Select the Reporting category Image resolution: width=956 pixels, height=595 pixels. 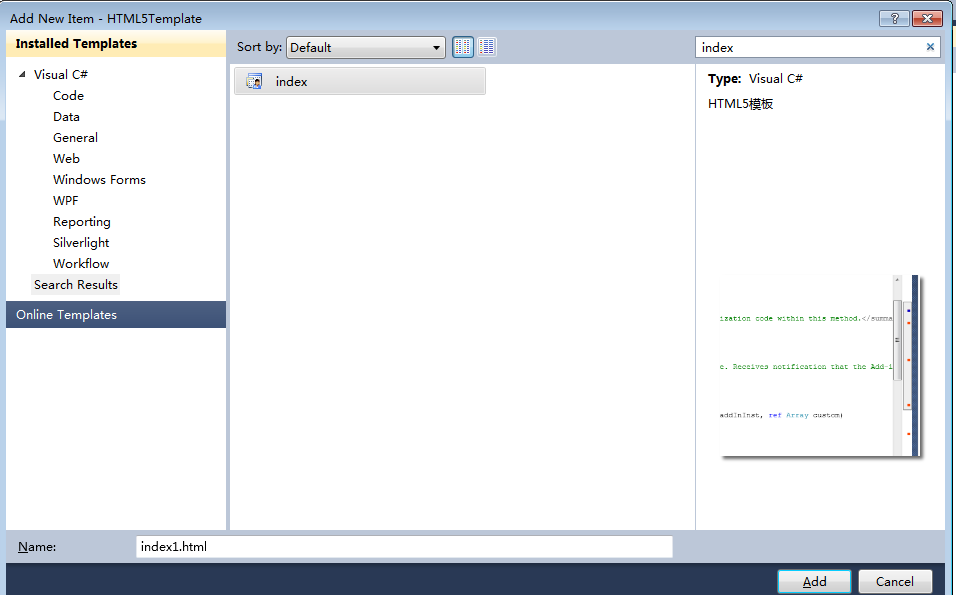(82, 222)
